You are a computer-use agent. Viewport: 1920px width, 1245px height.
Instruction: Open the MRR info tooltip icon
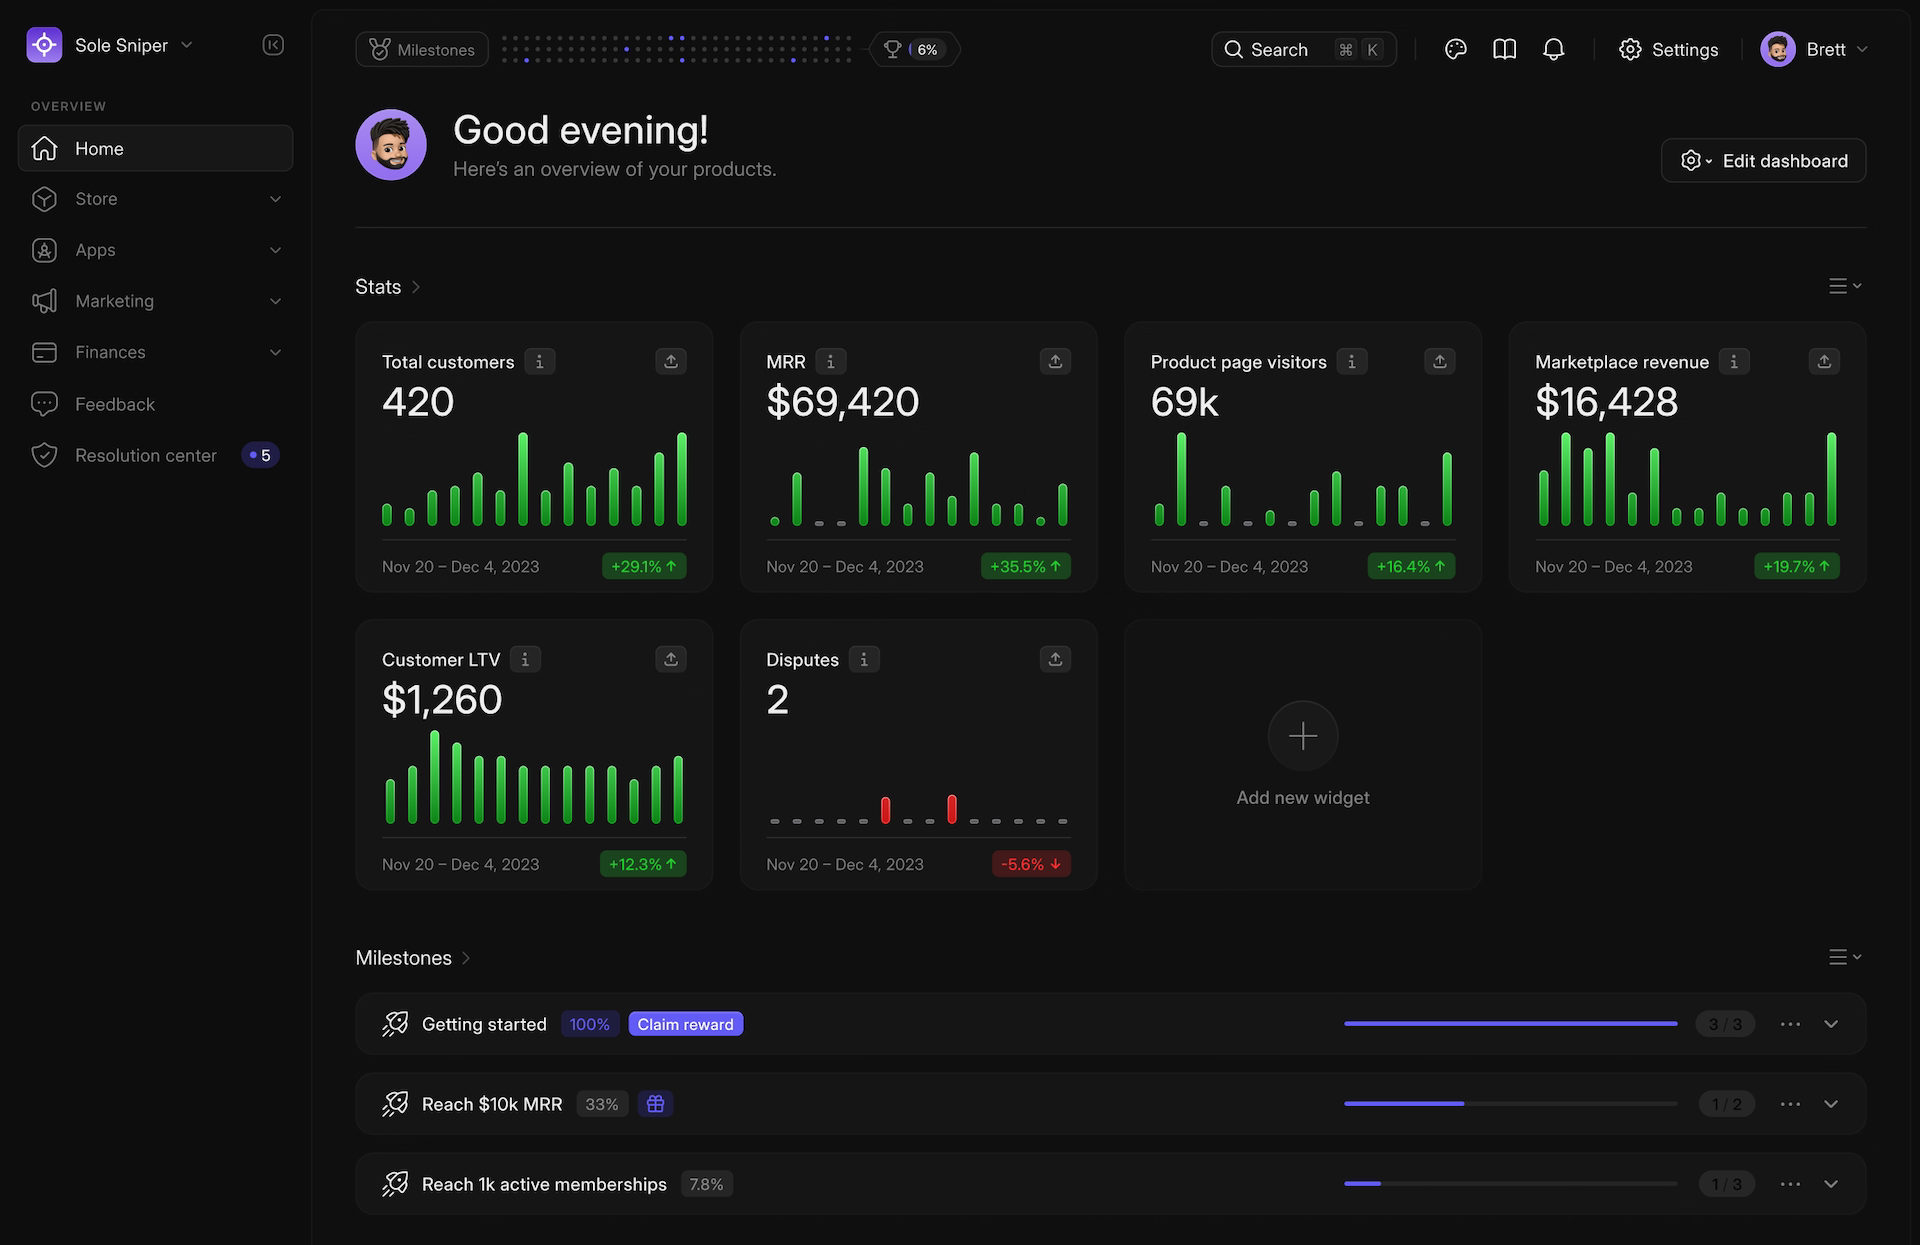point(830,361)
